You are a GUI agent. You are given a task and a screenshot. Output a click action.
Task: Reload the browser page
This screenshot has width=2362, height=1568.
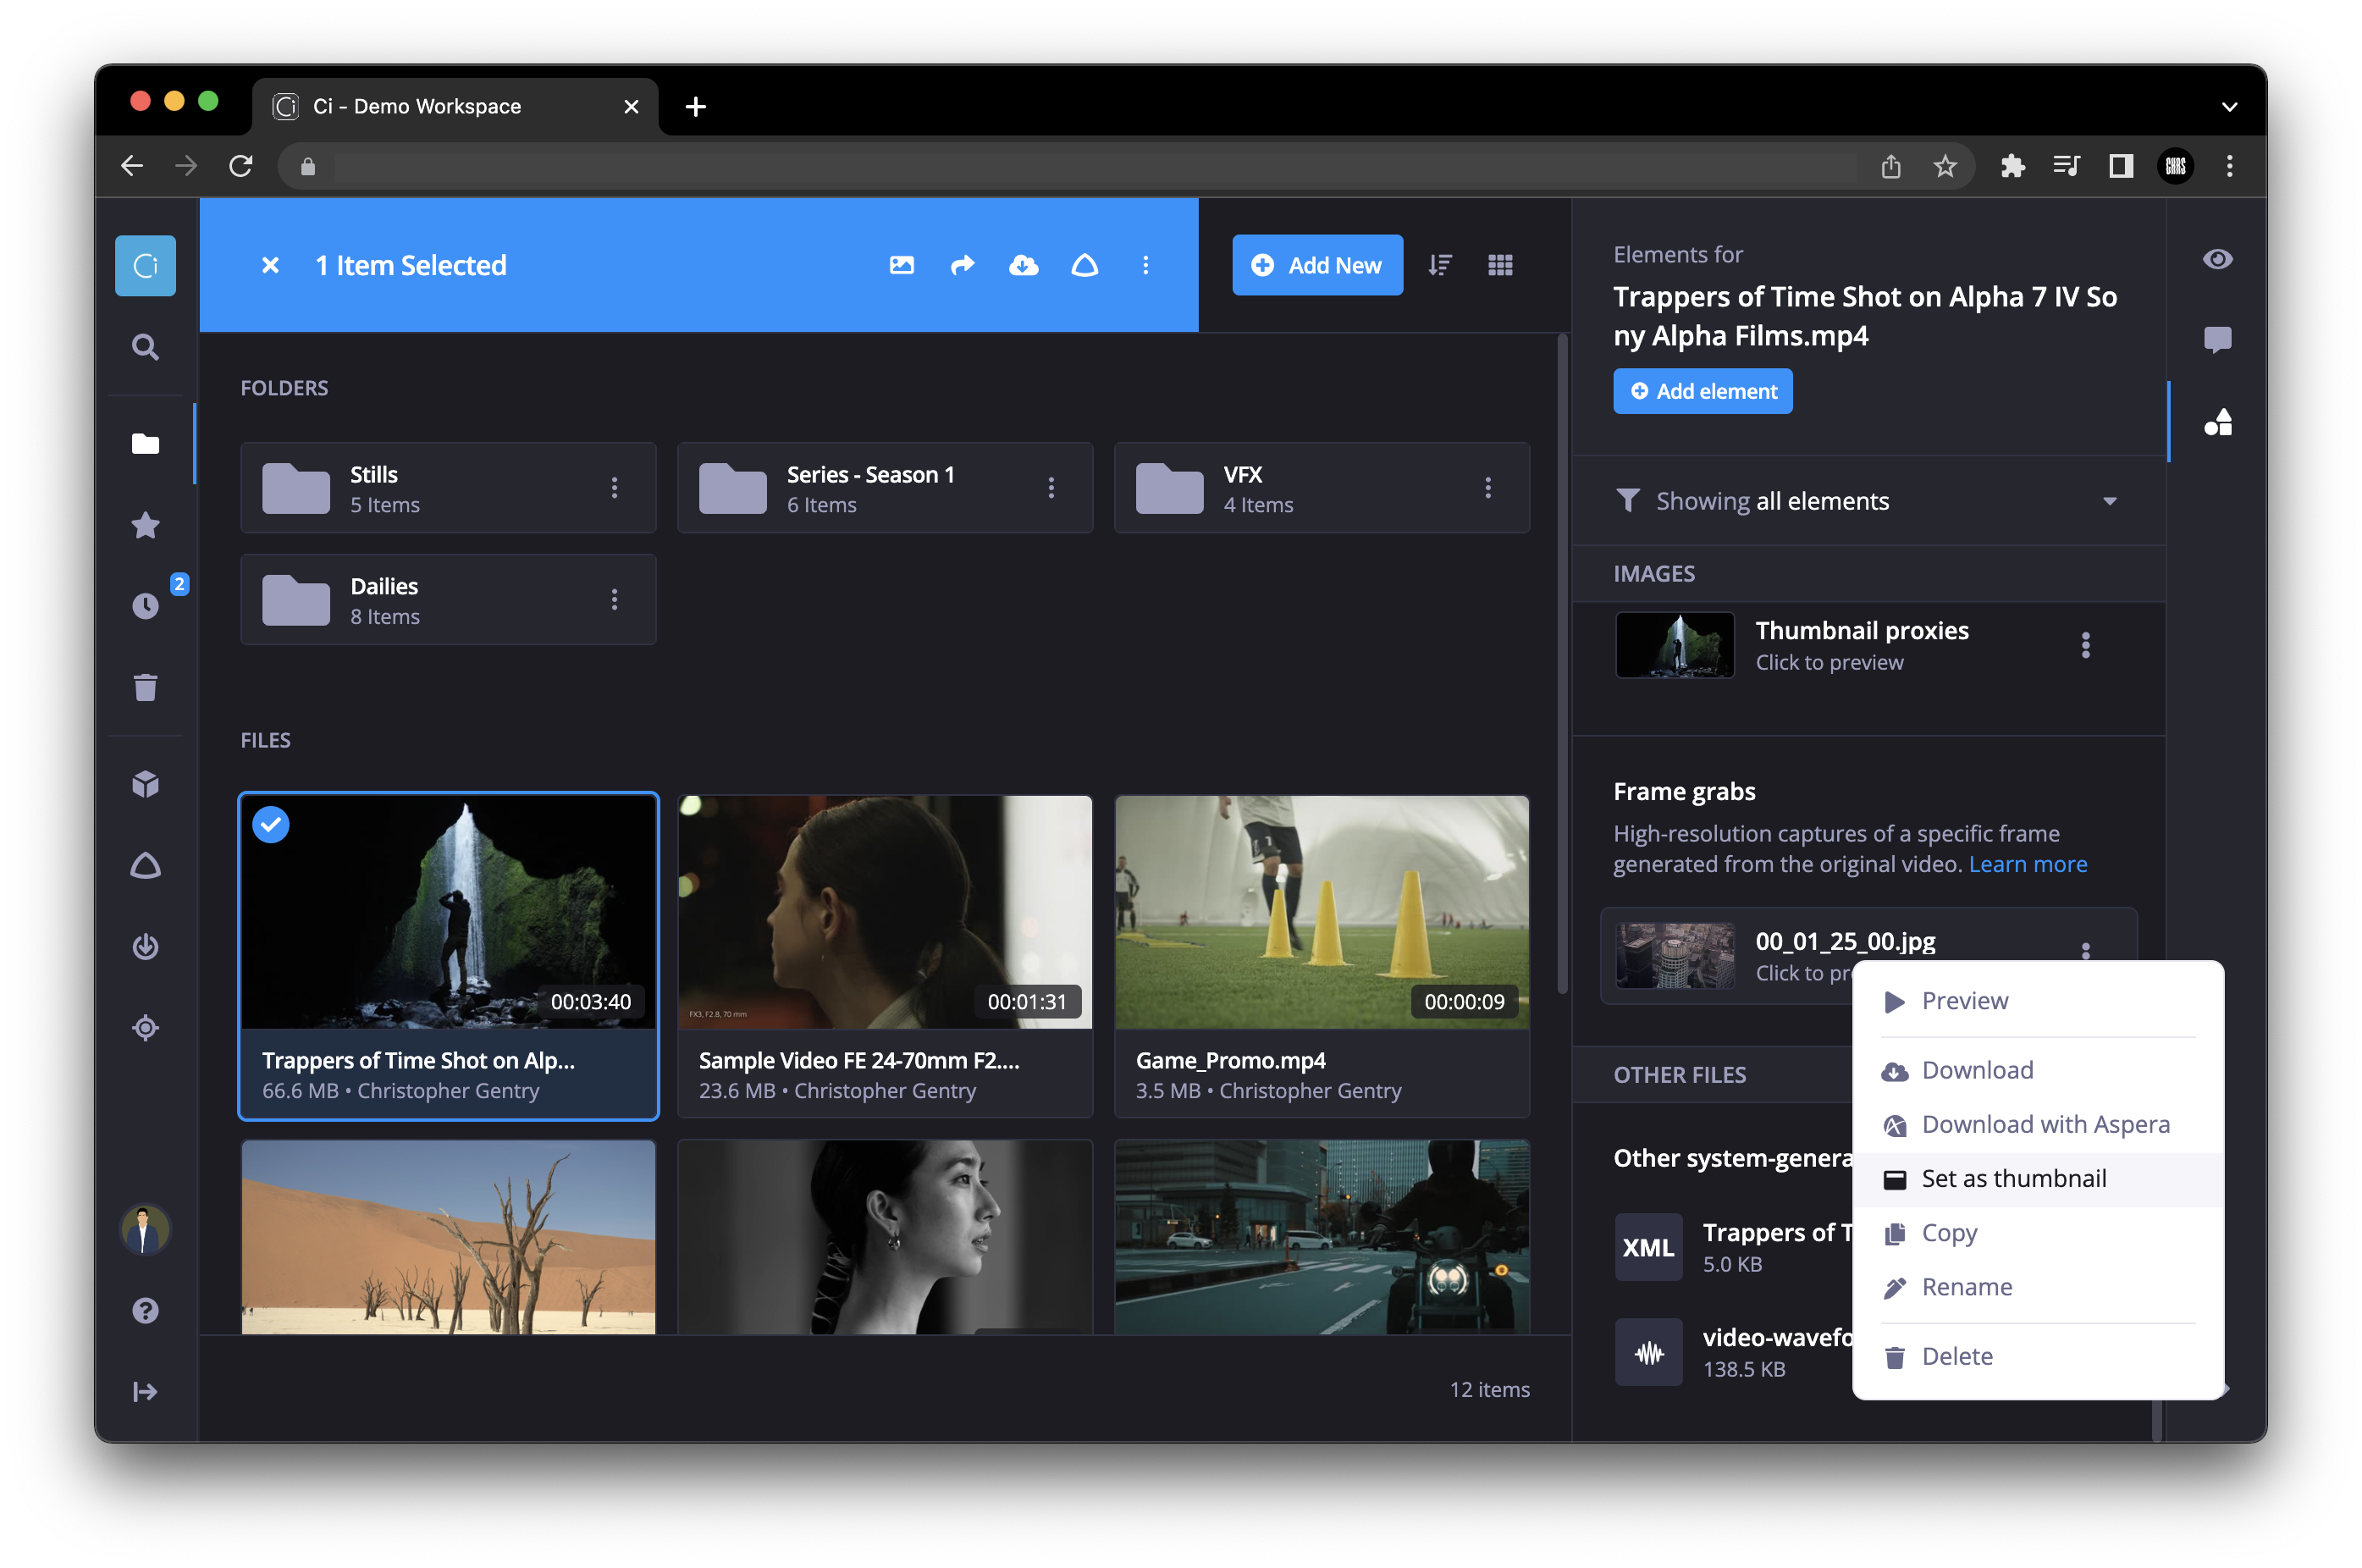click(x=241, y=166)
